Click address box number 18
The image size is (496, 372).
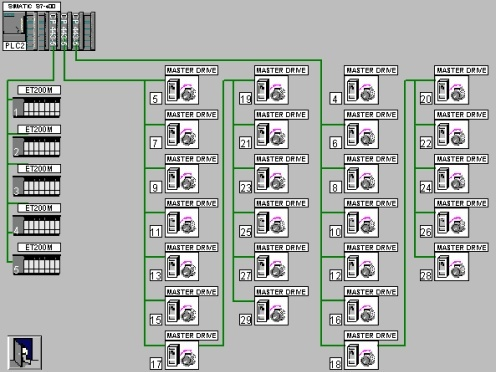click(x=336, y=363)
